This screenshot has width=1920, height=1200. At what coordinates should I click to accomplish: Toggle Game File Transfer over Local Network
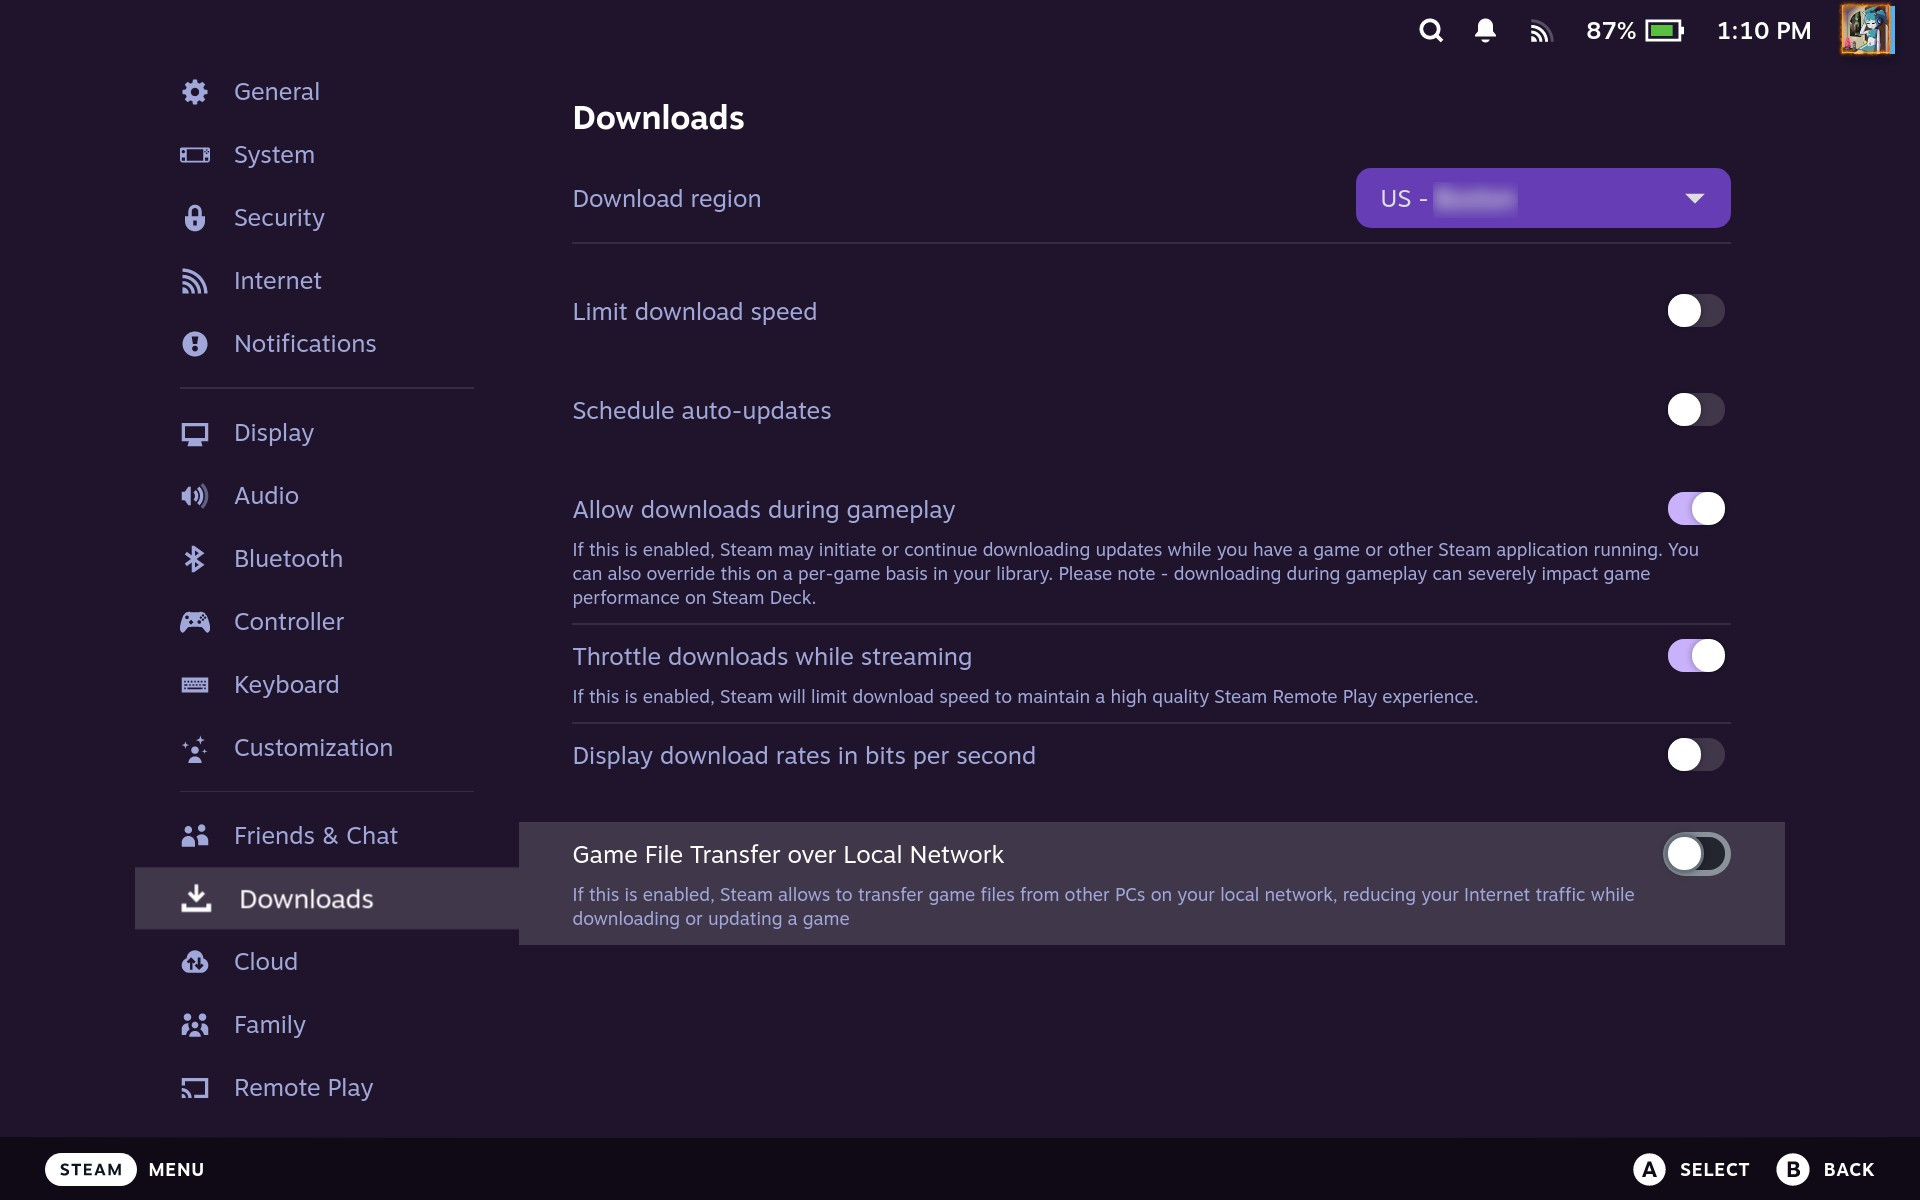pos(1696,854)
